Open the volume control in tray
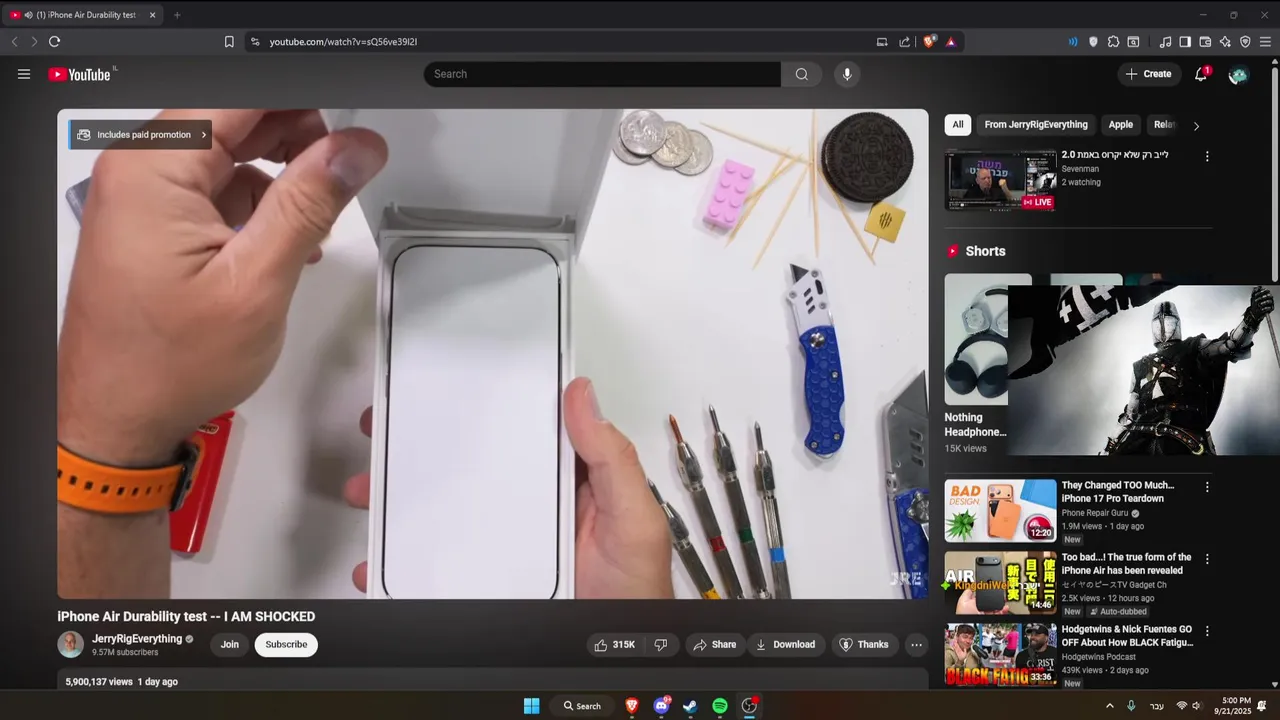The height and width of the screenshot is (720, 1280). tap(1196, 706)
